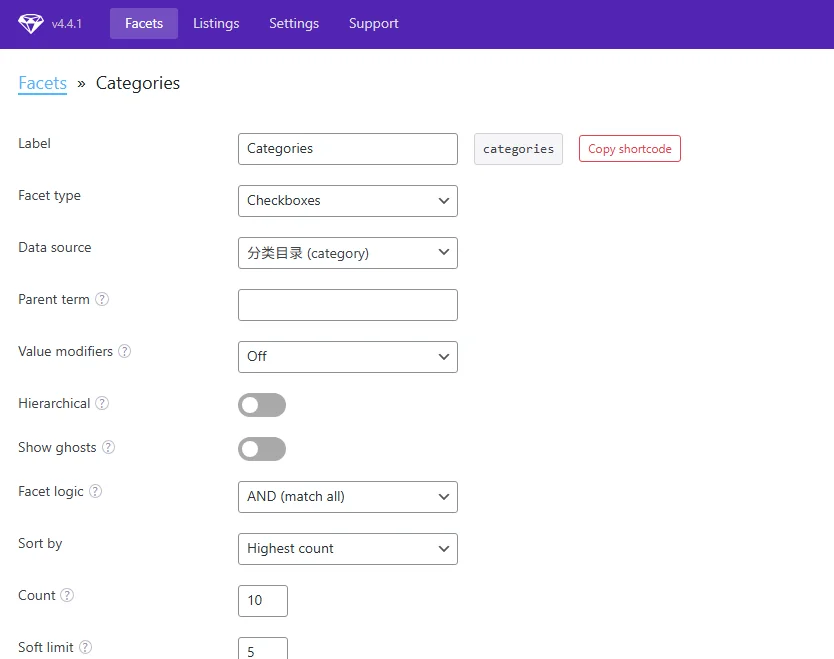Click the Count help question icon

click(67, 595)
